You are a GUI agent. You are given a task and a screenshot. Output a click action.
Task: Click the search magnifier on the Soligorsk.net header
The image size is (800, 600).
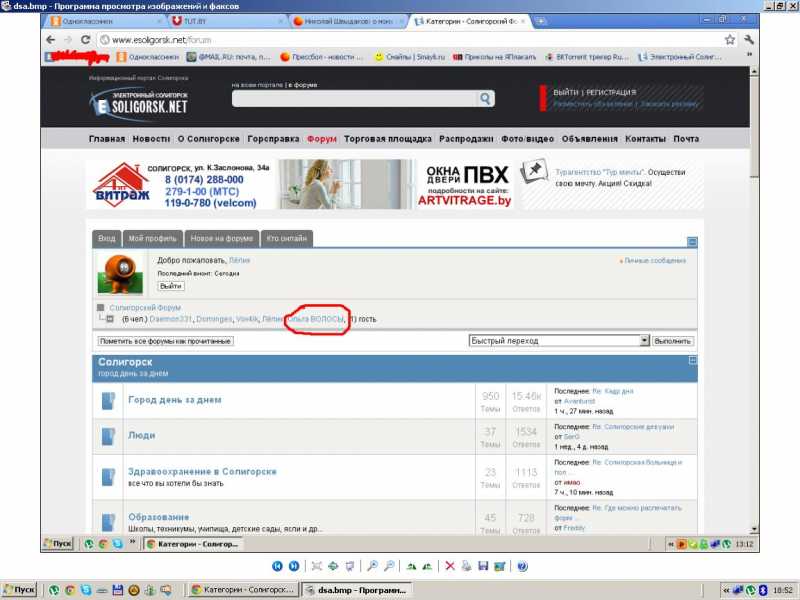[x=485, y=98]
